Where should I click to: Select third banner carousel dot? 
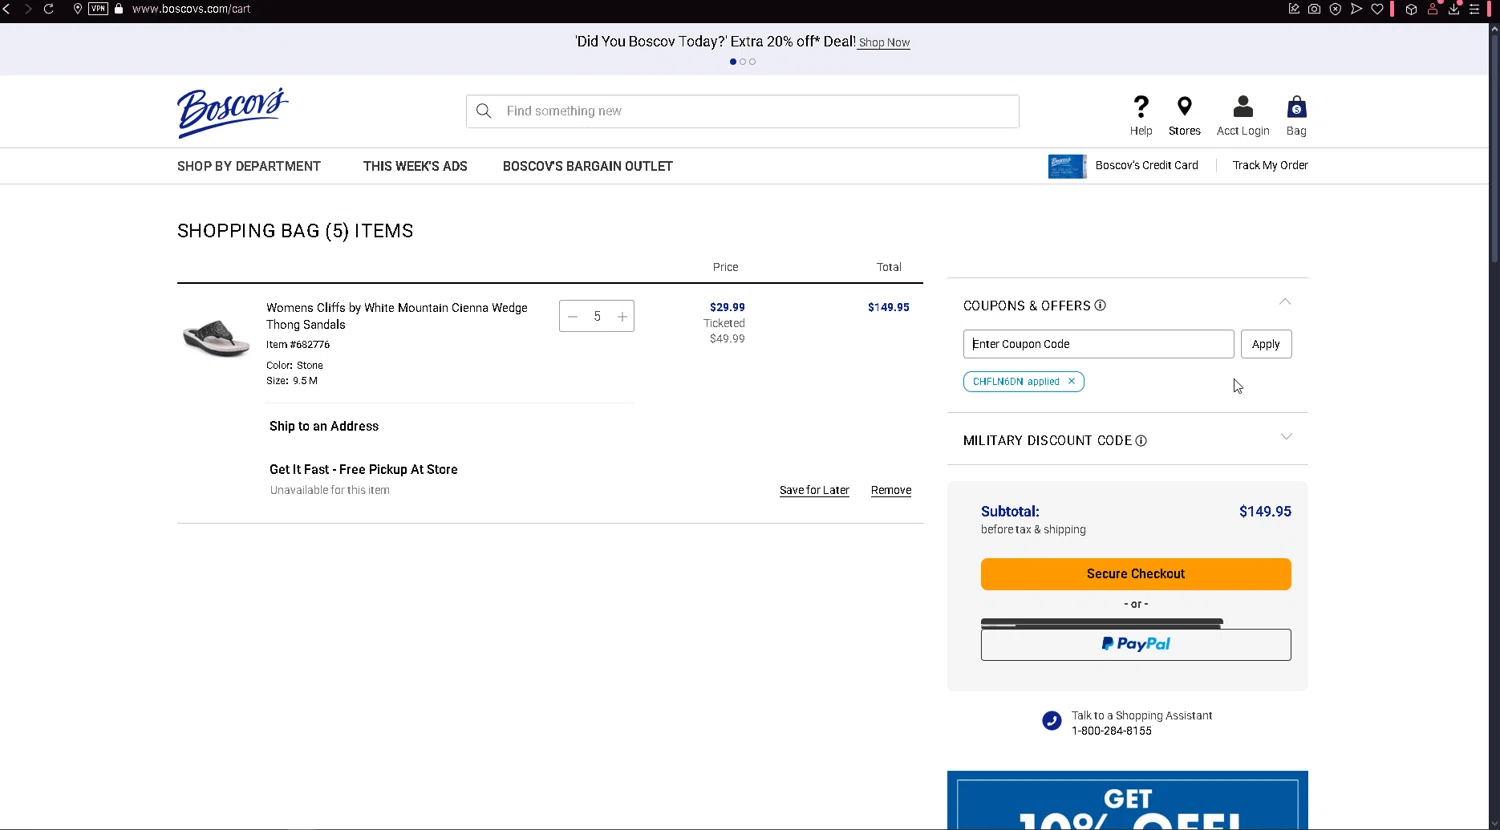point(752,62)
